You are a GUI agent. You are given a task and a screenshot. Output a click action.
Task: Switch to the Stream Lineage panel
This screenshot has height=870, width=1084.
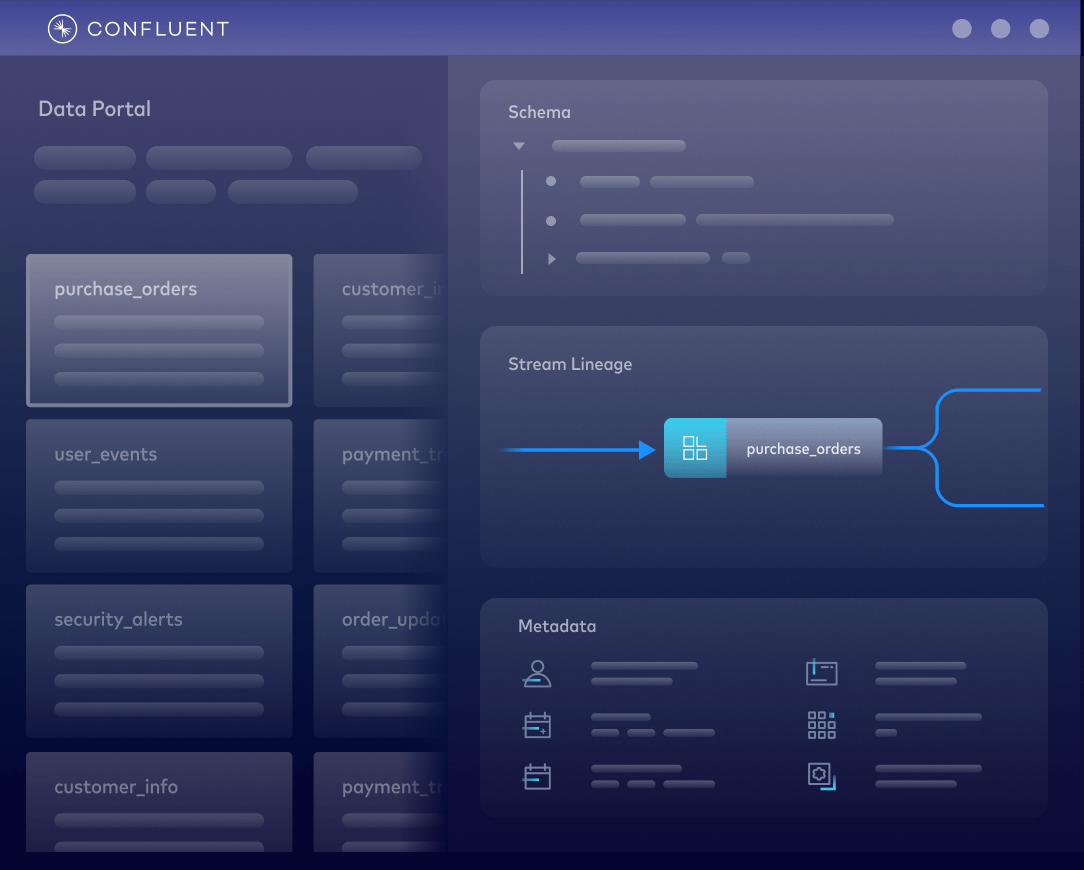(x=570, y=364)
